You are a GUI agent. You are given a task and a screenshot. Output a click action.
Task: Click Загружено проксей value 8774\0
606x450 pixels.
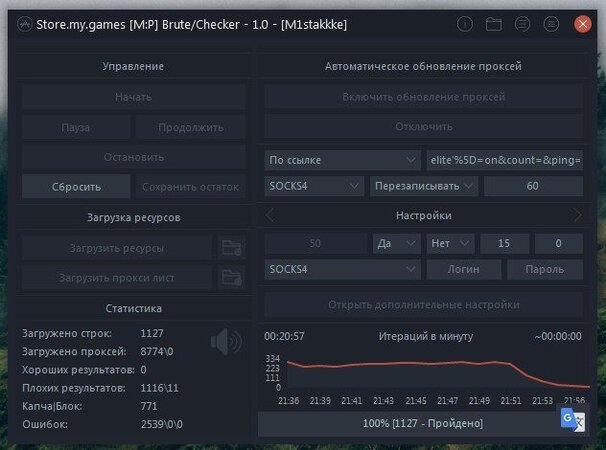[157, 352]
